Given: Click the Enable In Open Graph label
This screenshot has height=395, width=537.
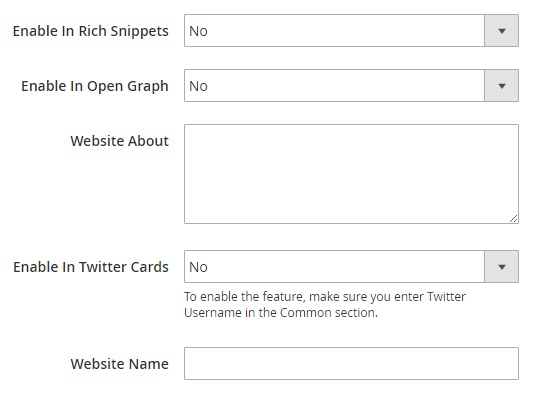Looking at the screenshot, I should pyautogui.click(x=95, y=86).
